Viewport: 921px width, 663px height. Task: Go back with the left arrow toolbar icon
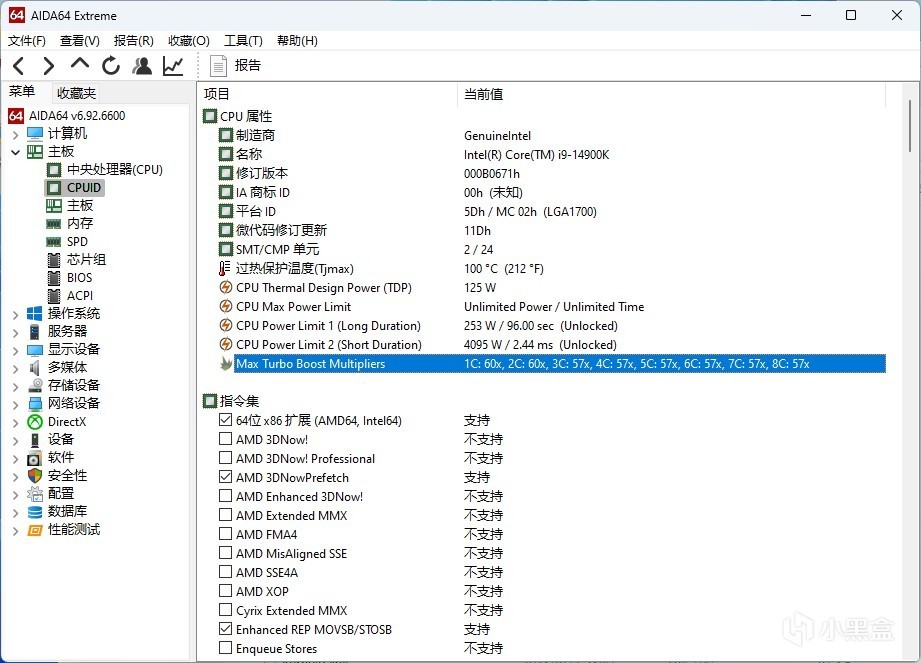[x=19, y=66]
